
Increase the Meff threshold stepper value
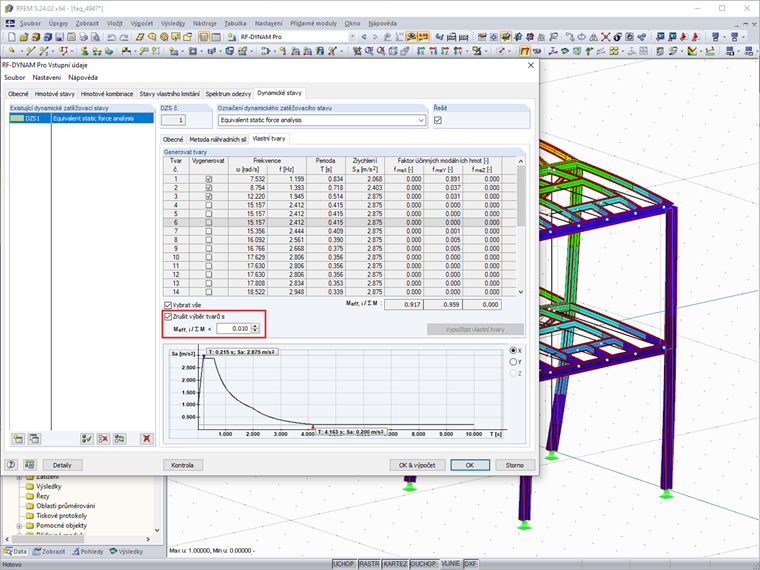(x=255, y=326)
